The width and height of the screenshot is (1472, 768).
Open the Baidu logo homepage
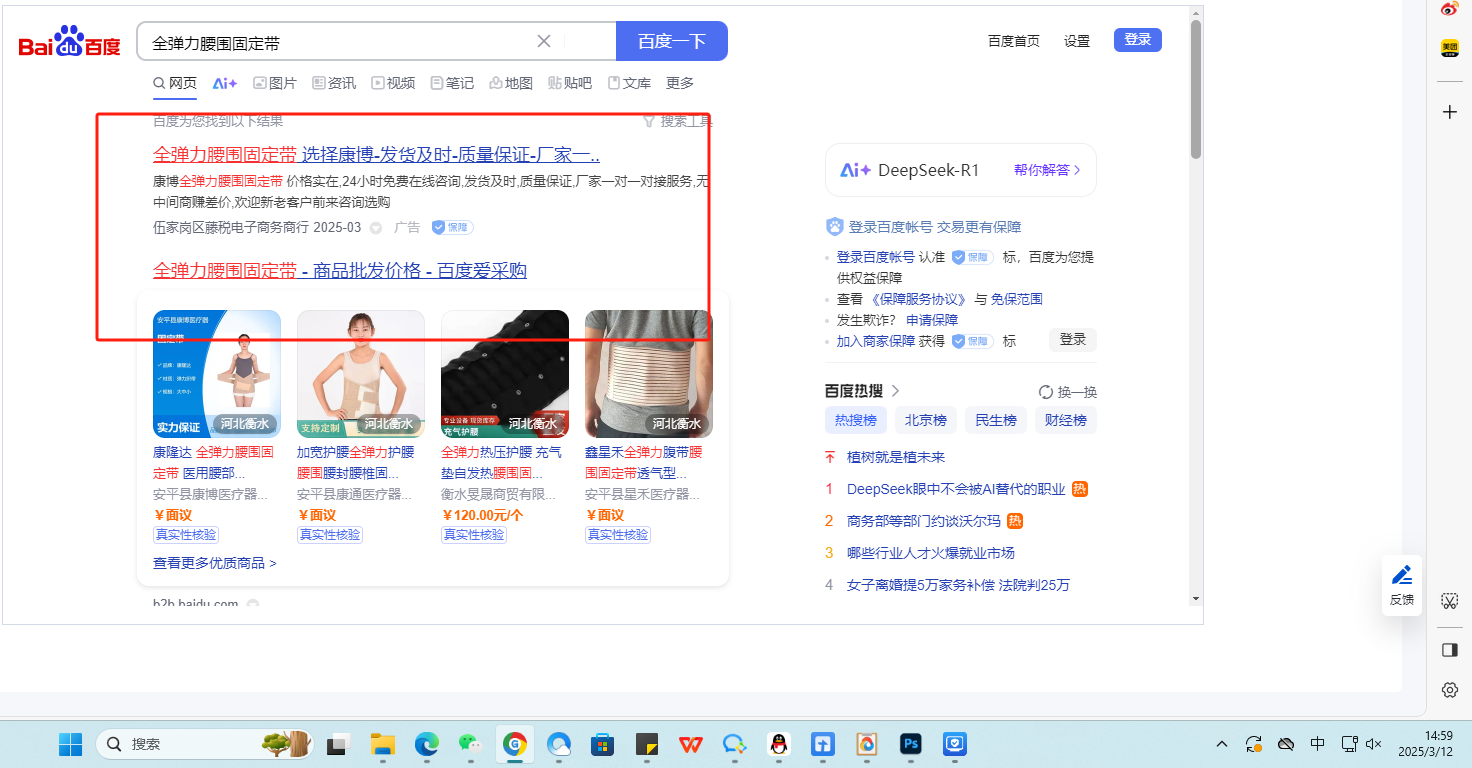click(69, 43)
